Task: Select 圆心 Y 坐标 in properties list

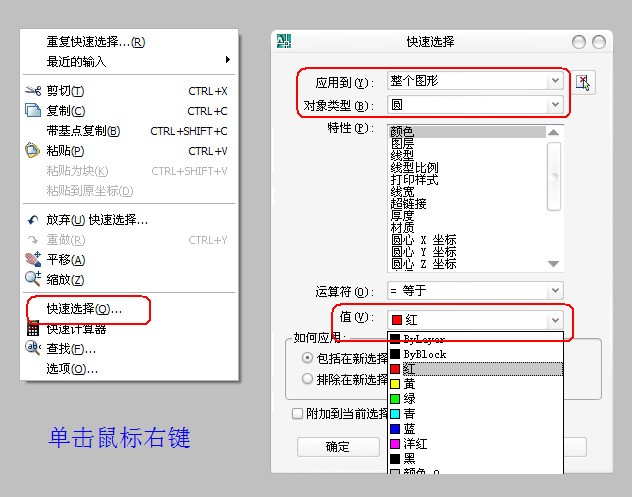Action: (467, 252)
